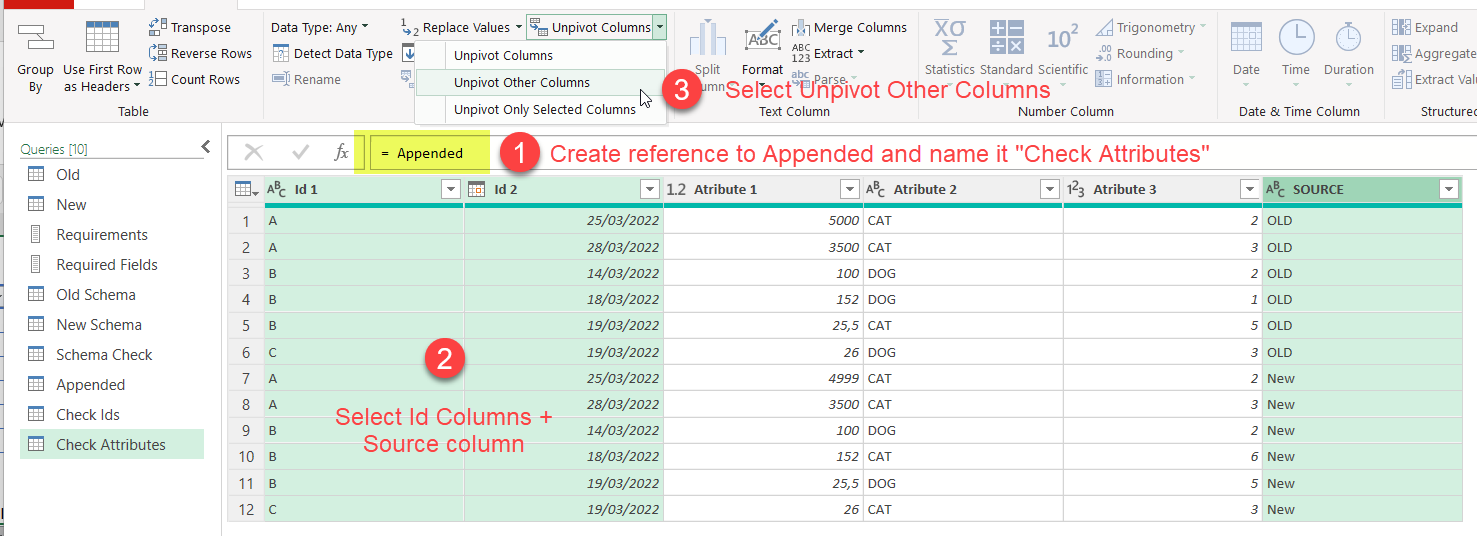Open the SOURCE column filter dropdown

1447,189
